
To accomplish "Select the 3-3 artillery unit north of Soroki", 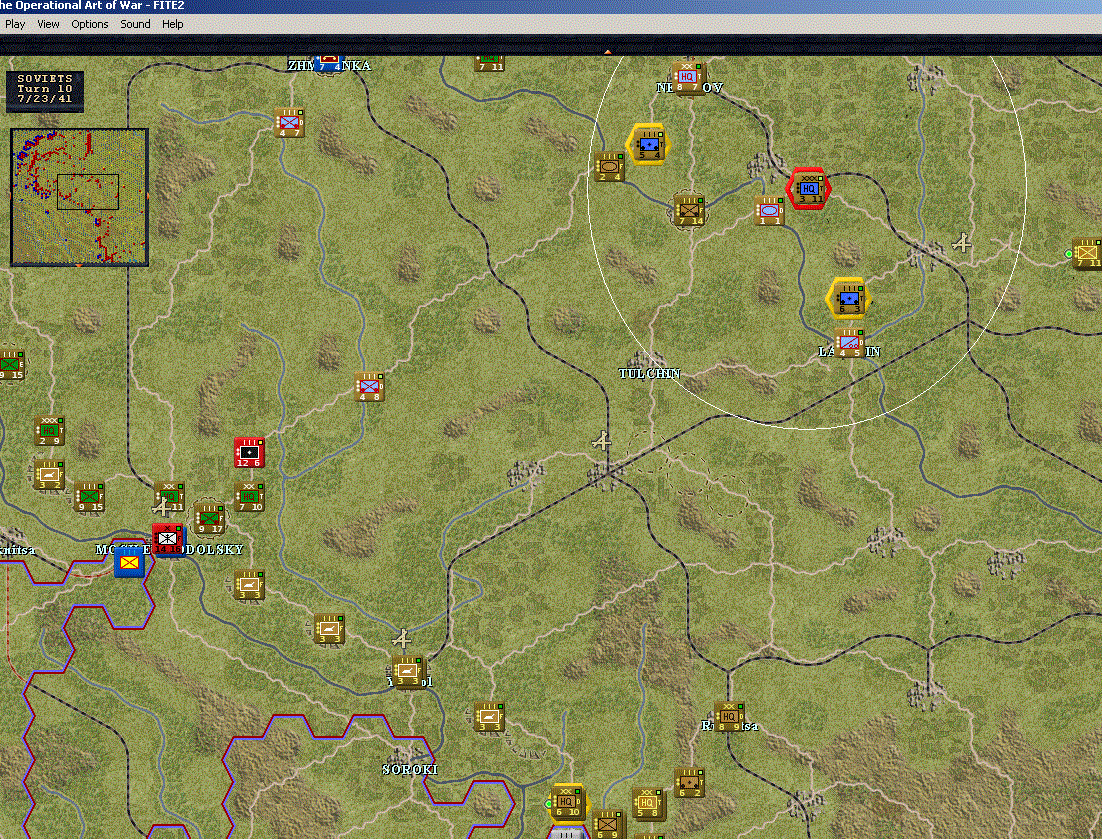I will pos(489,716).
